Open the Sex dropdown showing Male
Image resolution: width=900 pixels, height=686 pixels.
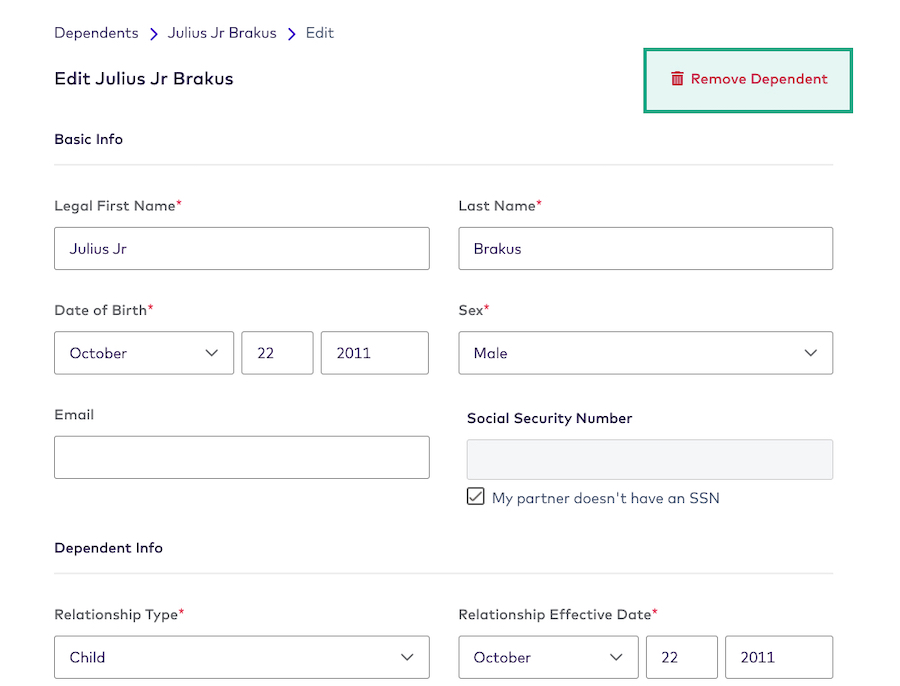click(x=645, y=353)
